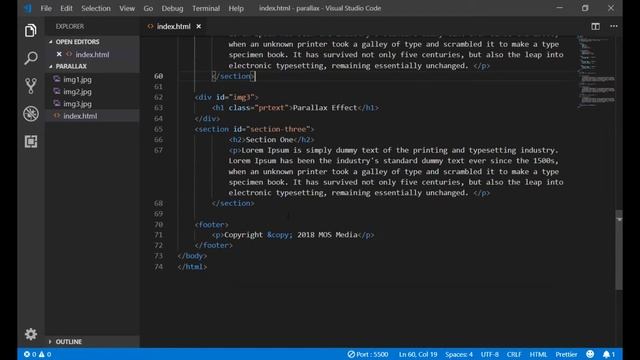Click the Split Editor icon
The width and height of the screenshot is (640, 360).
coord(596,27)
